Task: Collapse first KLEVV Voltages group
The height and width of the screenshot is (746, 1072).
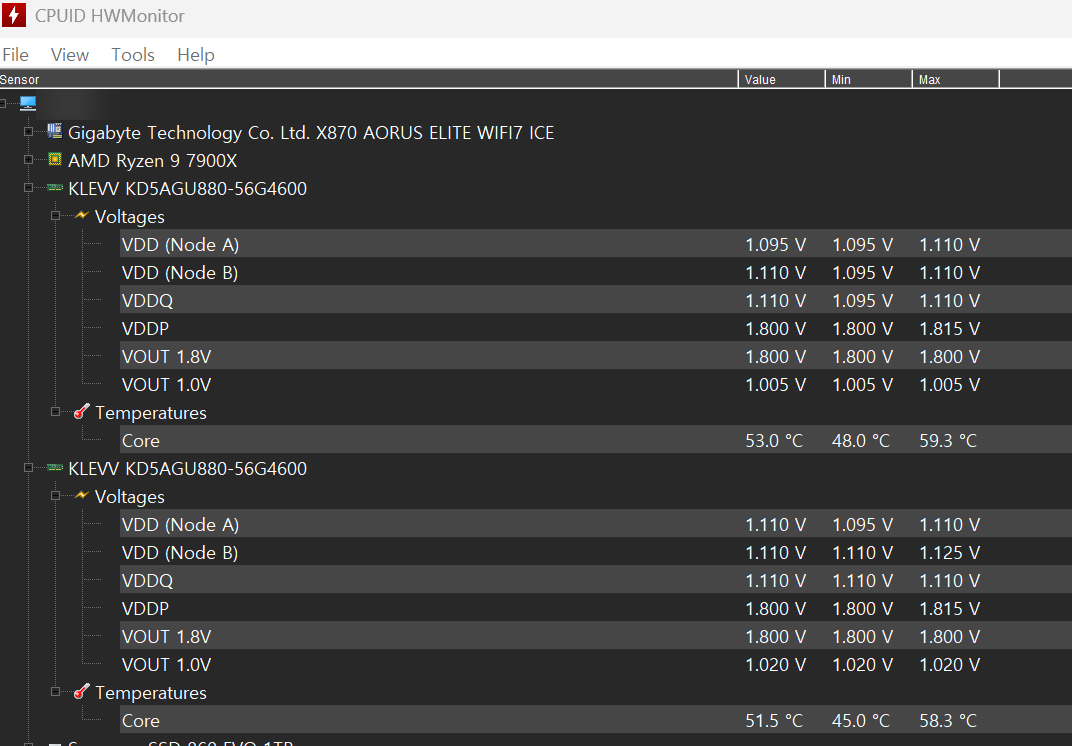Action: 55,215
